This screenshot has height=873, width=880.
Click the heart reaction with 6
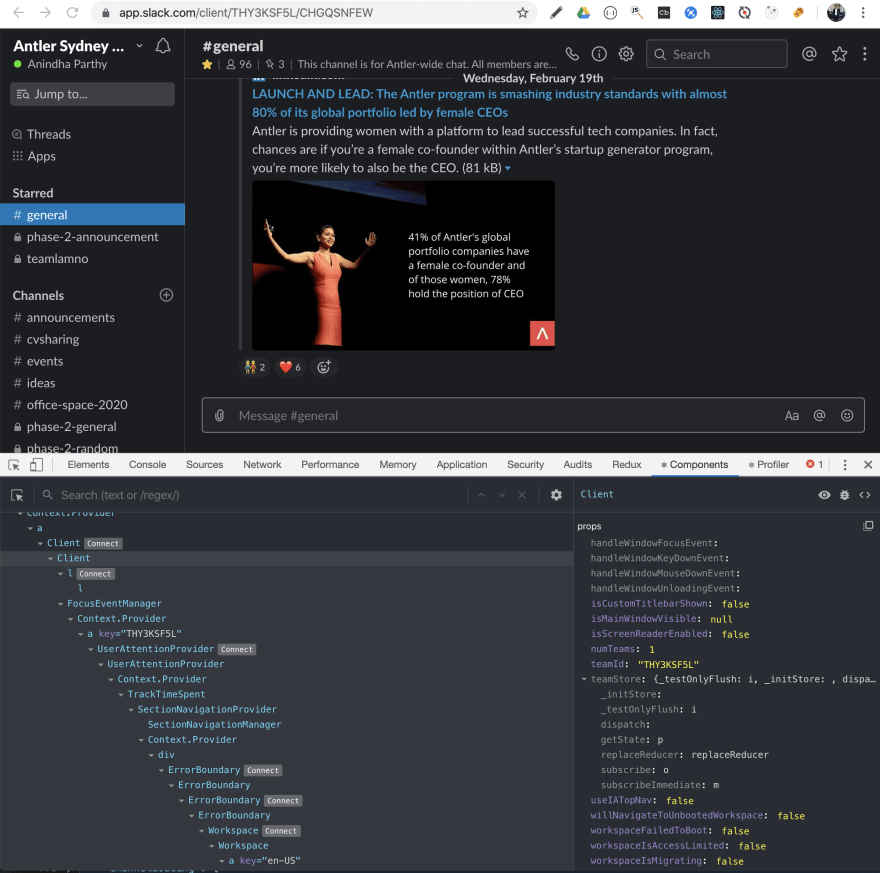click(x=290, y=367)
